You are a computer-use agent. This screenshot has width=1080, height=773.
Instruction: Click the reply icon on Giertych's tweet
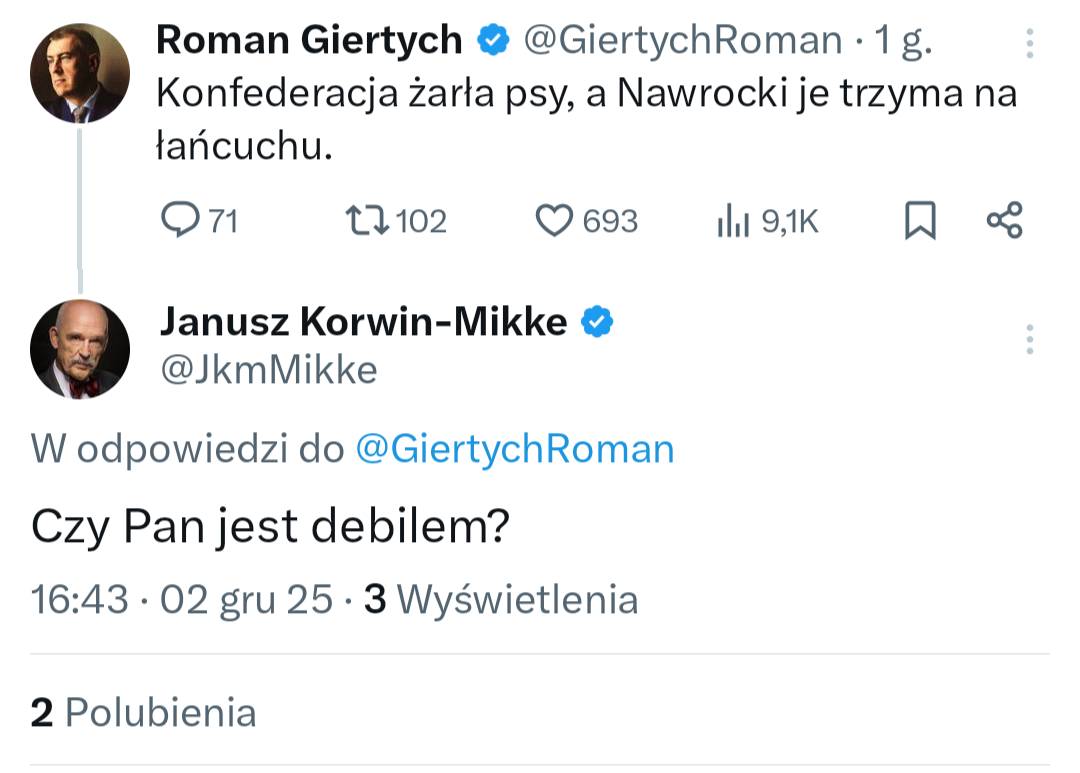pos(181,220)
